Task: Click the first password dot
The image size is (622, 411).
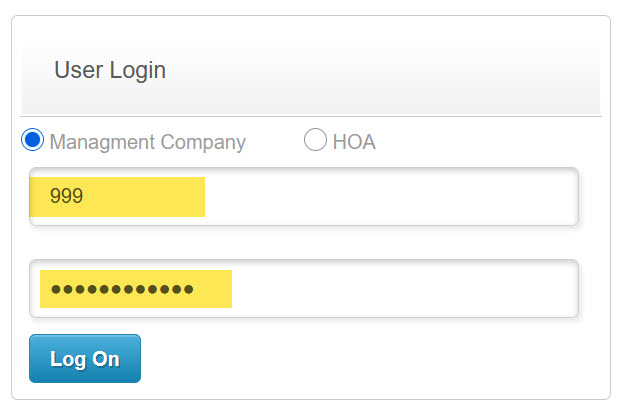Action: pyautogui.click(x=56, y=290)
